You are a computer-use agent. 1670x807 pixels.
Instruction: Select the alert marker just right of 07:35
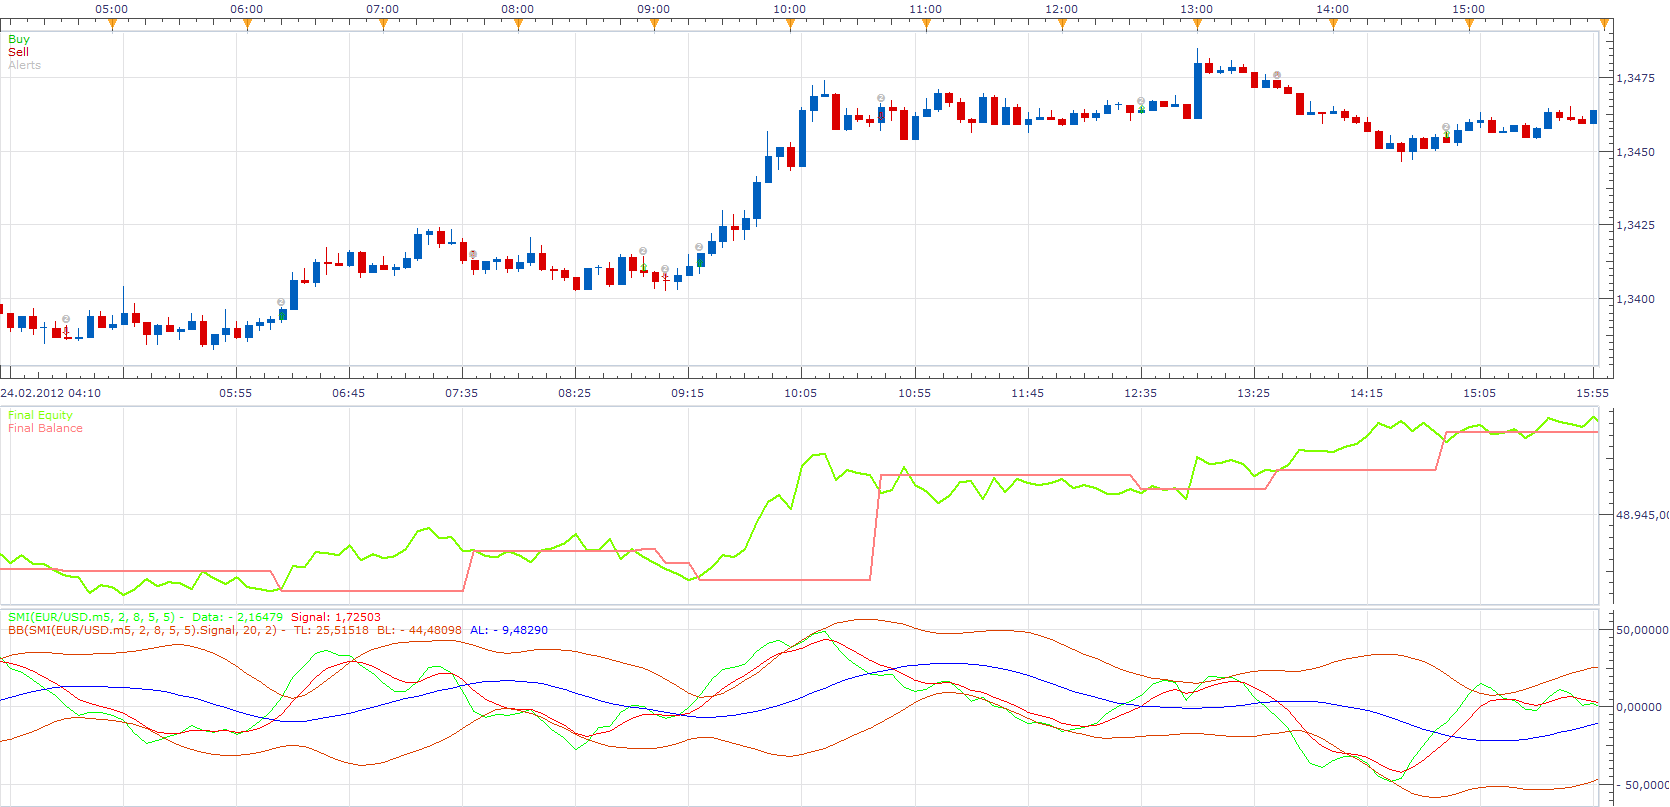tap(473, 254)
